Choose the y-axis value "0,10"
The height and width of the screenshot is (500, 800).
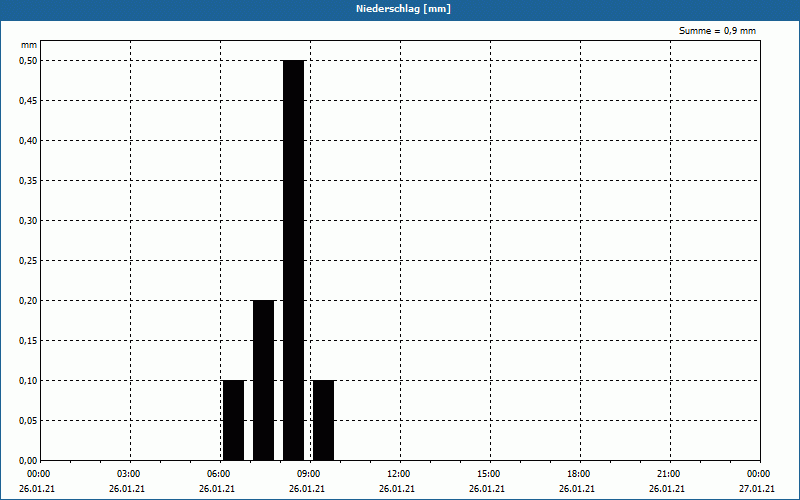[28, 381]
